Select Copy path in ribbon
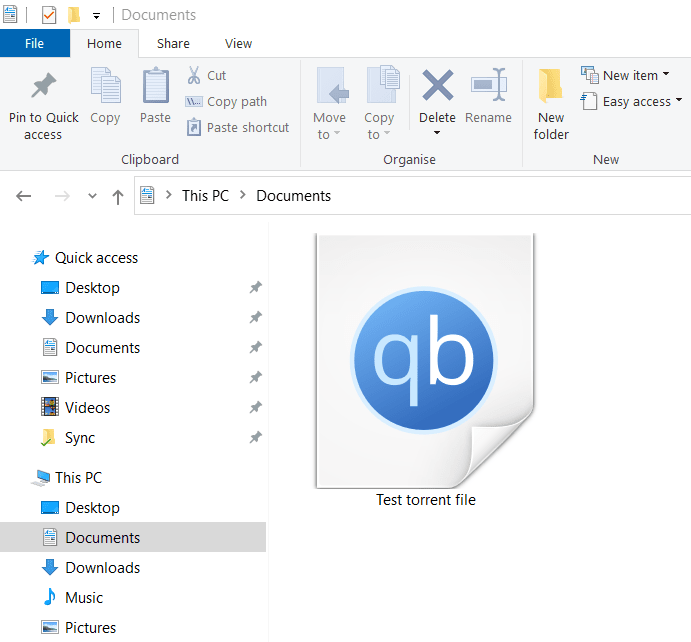The height and width of the screenshot is (642, 691). [x=226, y=101]
